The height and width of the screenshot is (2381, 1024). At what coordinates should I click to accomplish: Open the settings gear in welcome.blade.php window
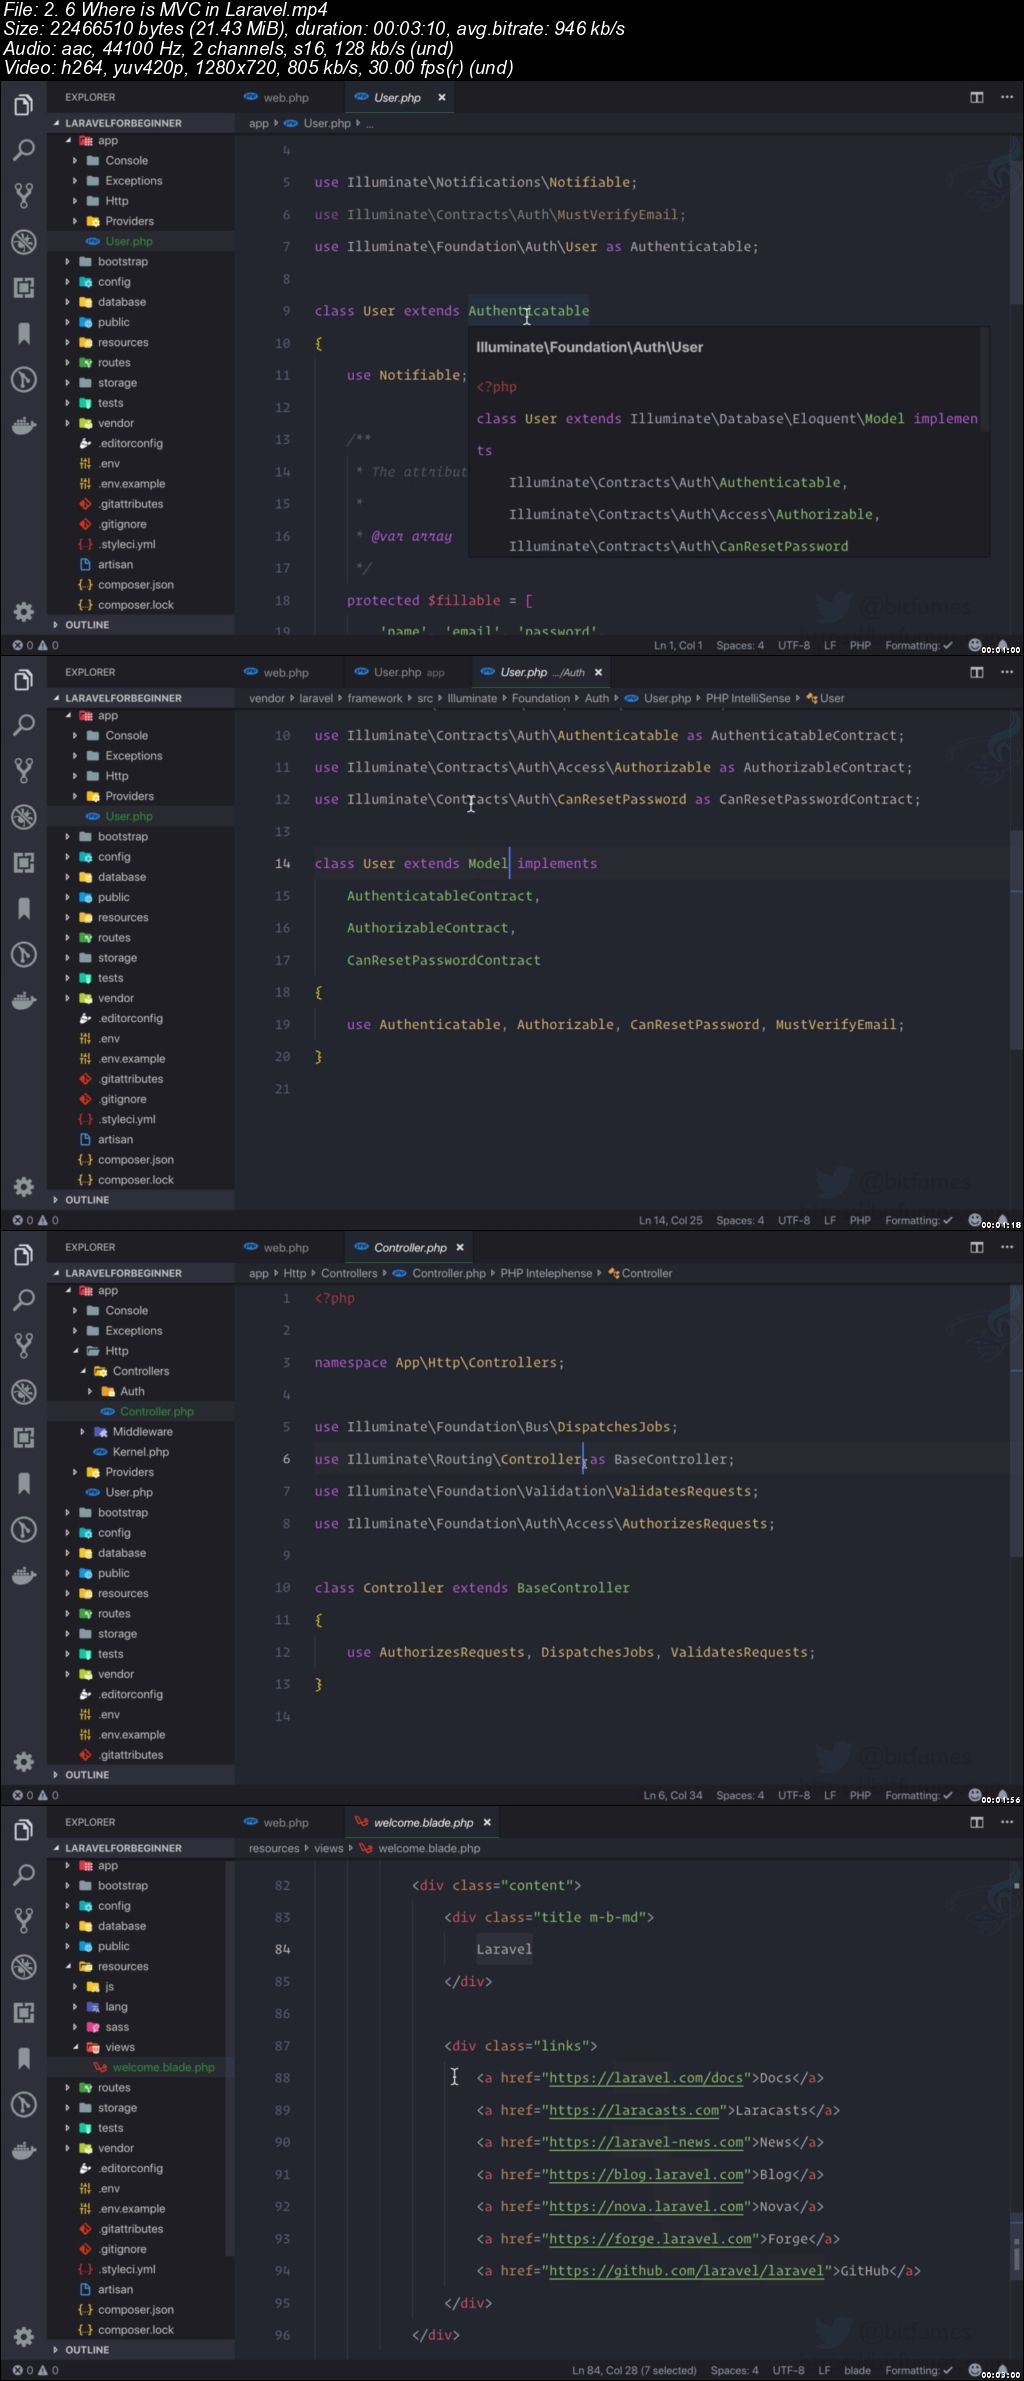pos(23,2336)
